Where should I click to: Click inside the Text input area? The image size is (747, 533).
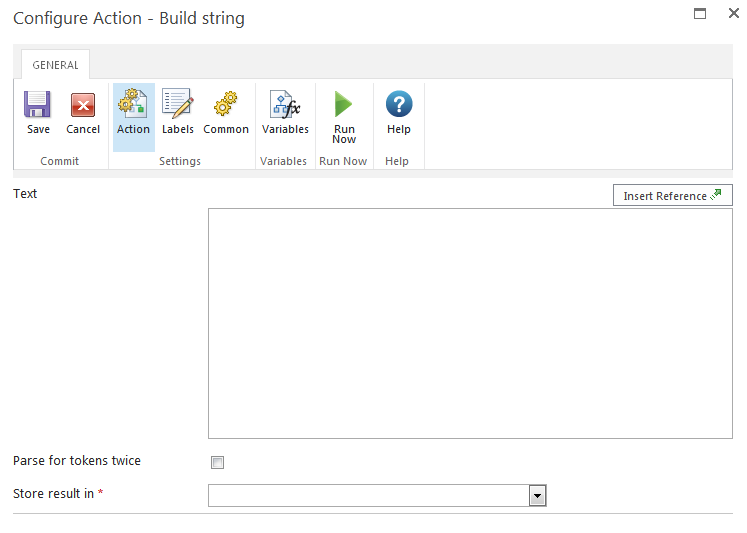pos(470,323)
